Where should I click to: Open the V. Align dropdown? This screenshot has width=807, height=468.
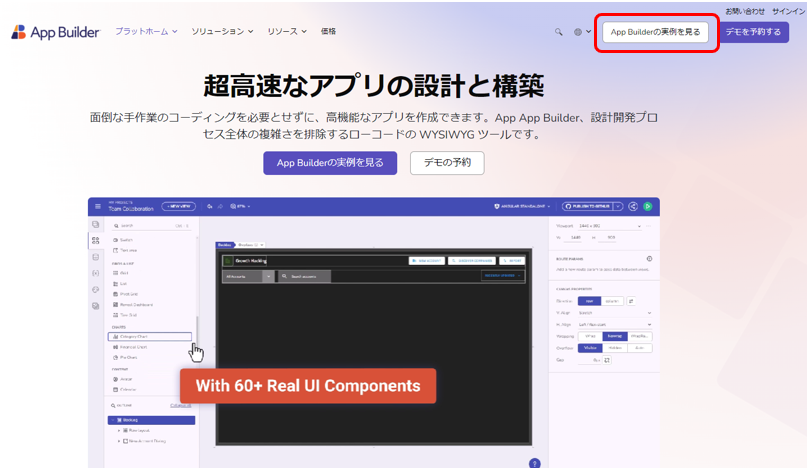(x=615, y=313)
